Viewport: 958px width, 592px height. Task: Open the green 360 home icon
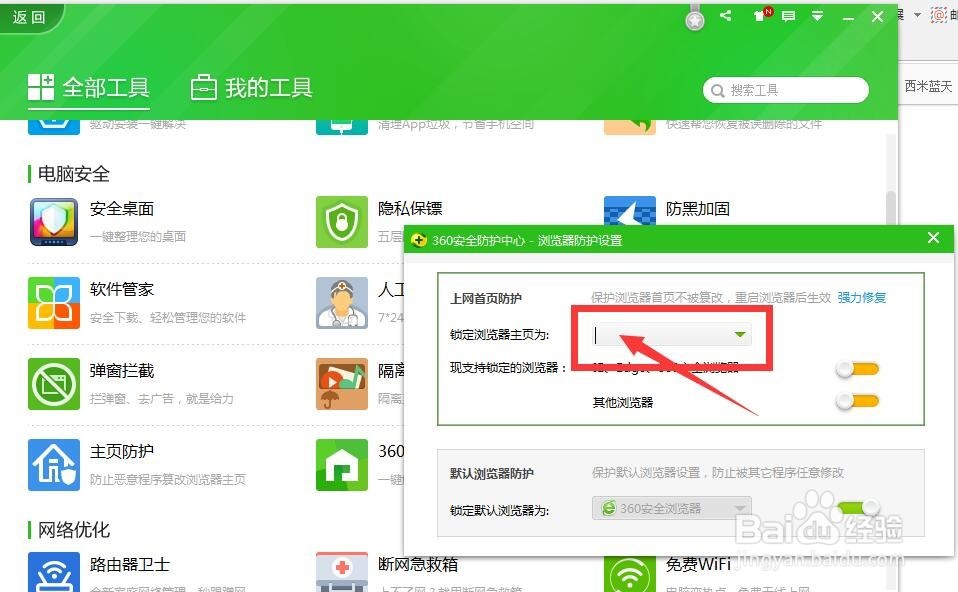pyautogui.click(x=342, y=465)
